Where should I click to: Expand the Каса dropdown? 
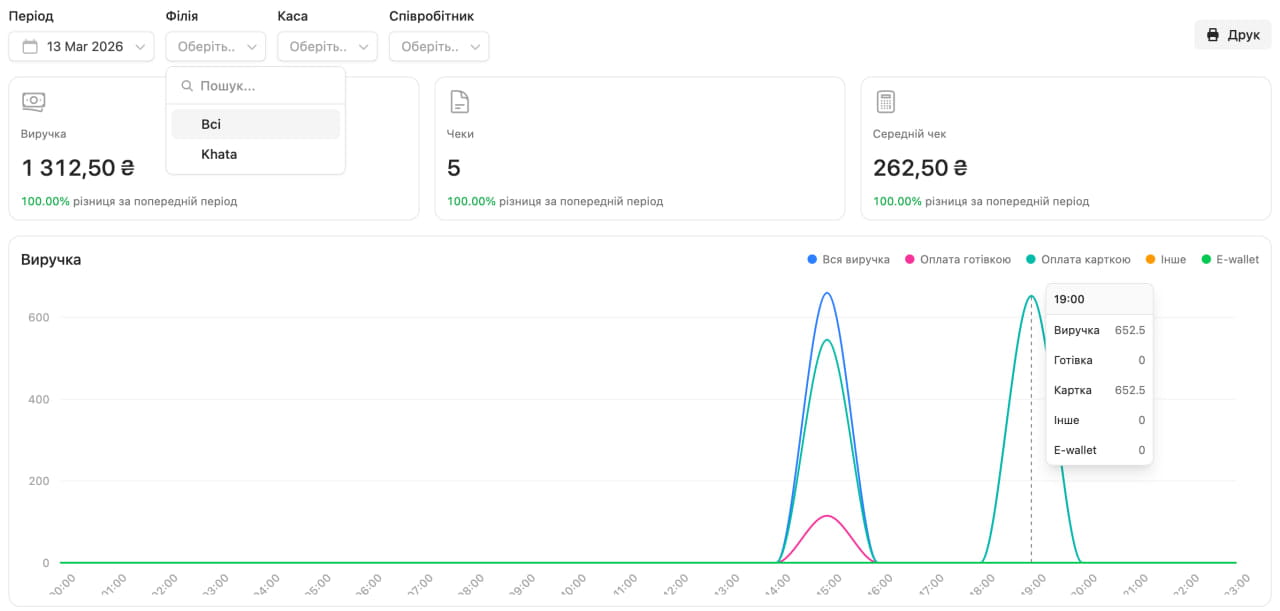point(327,47)
